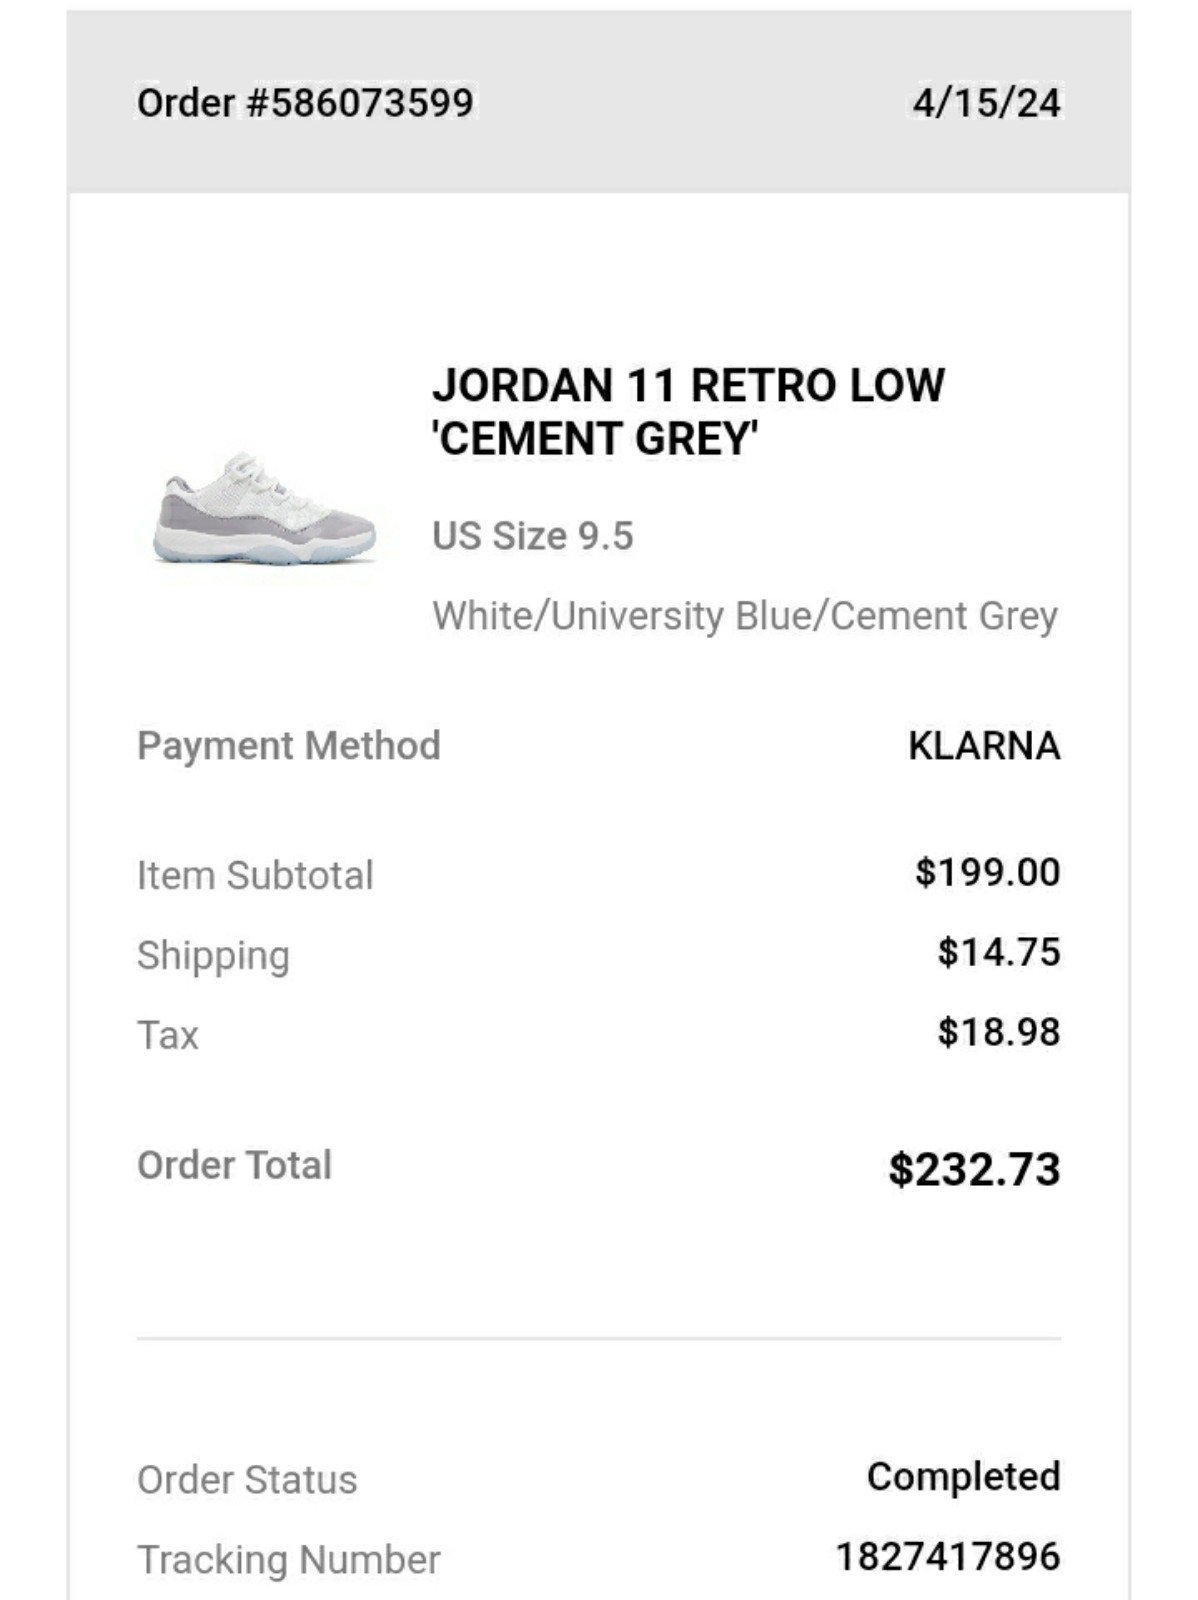This screenshot has height=1600, width=1198.
Task: Open the Jordan 11 shoe product thumbnail
Action: (265, 507)
